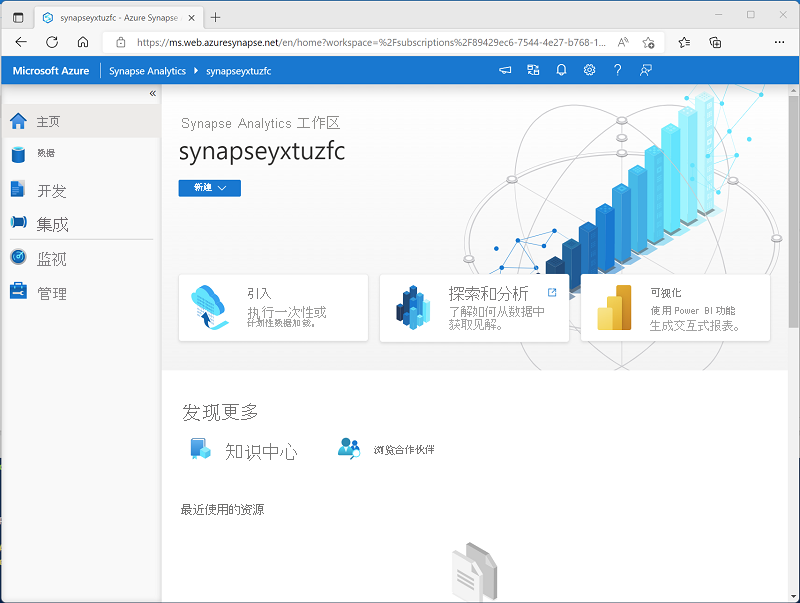Click the synapseyxtuzfc breadcrumb
This screenshot has height=603, width=800.
click(x=238, y=71)
